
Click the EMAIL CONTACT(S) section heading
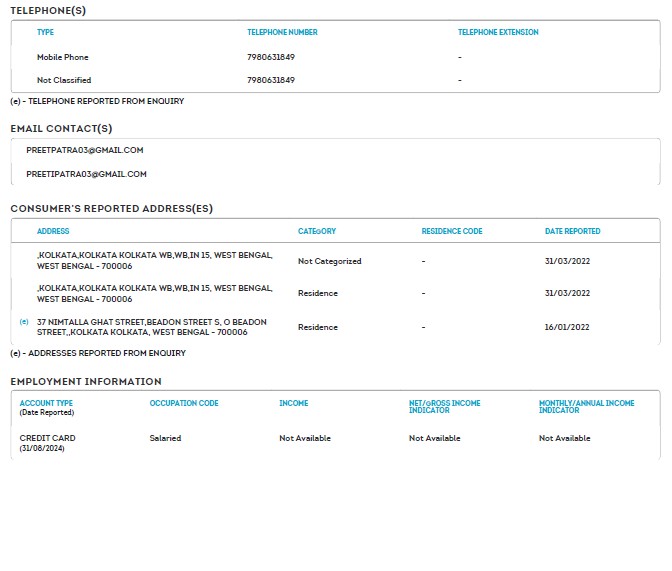click(x=61, y=128)
